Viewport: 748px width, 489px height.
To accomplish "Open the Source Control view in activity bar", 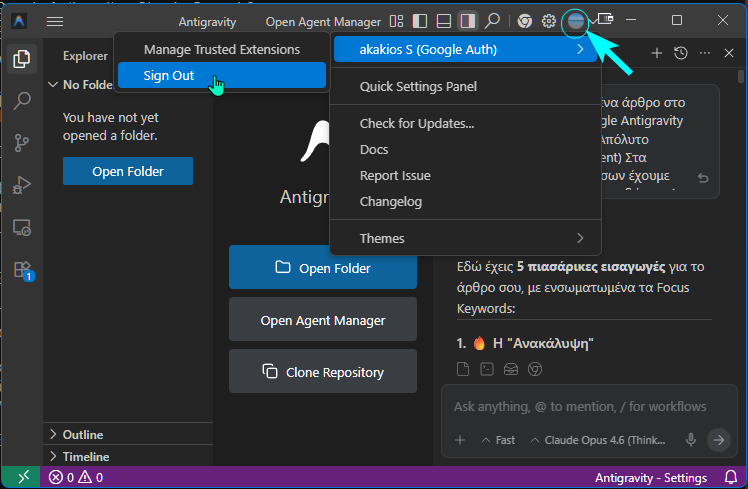I will click(22, 143).
